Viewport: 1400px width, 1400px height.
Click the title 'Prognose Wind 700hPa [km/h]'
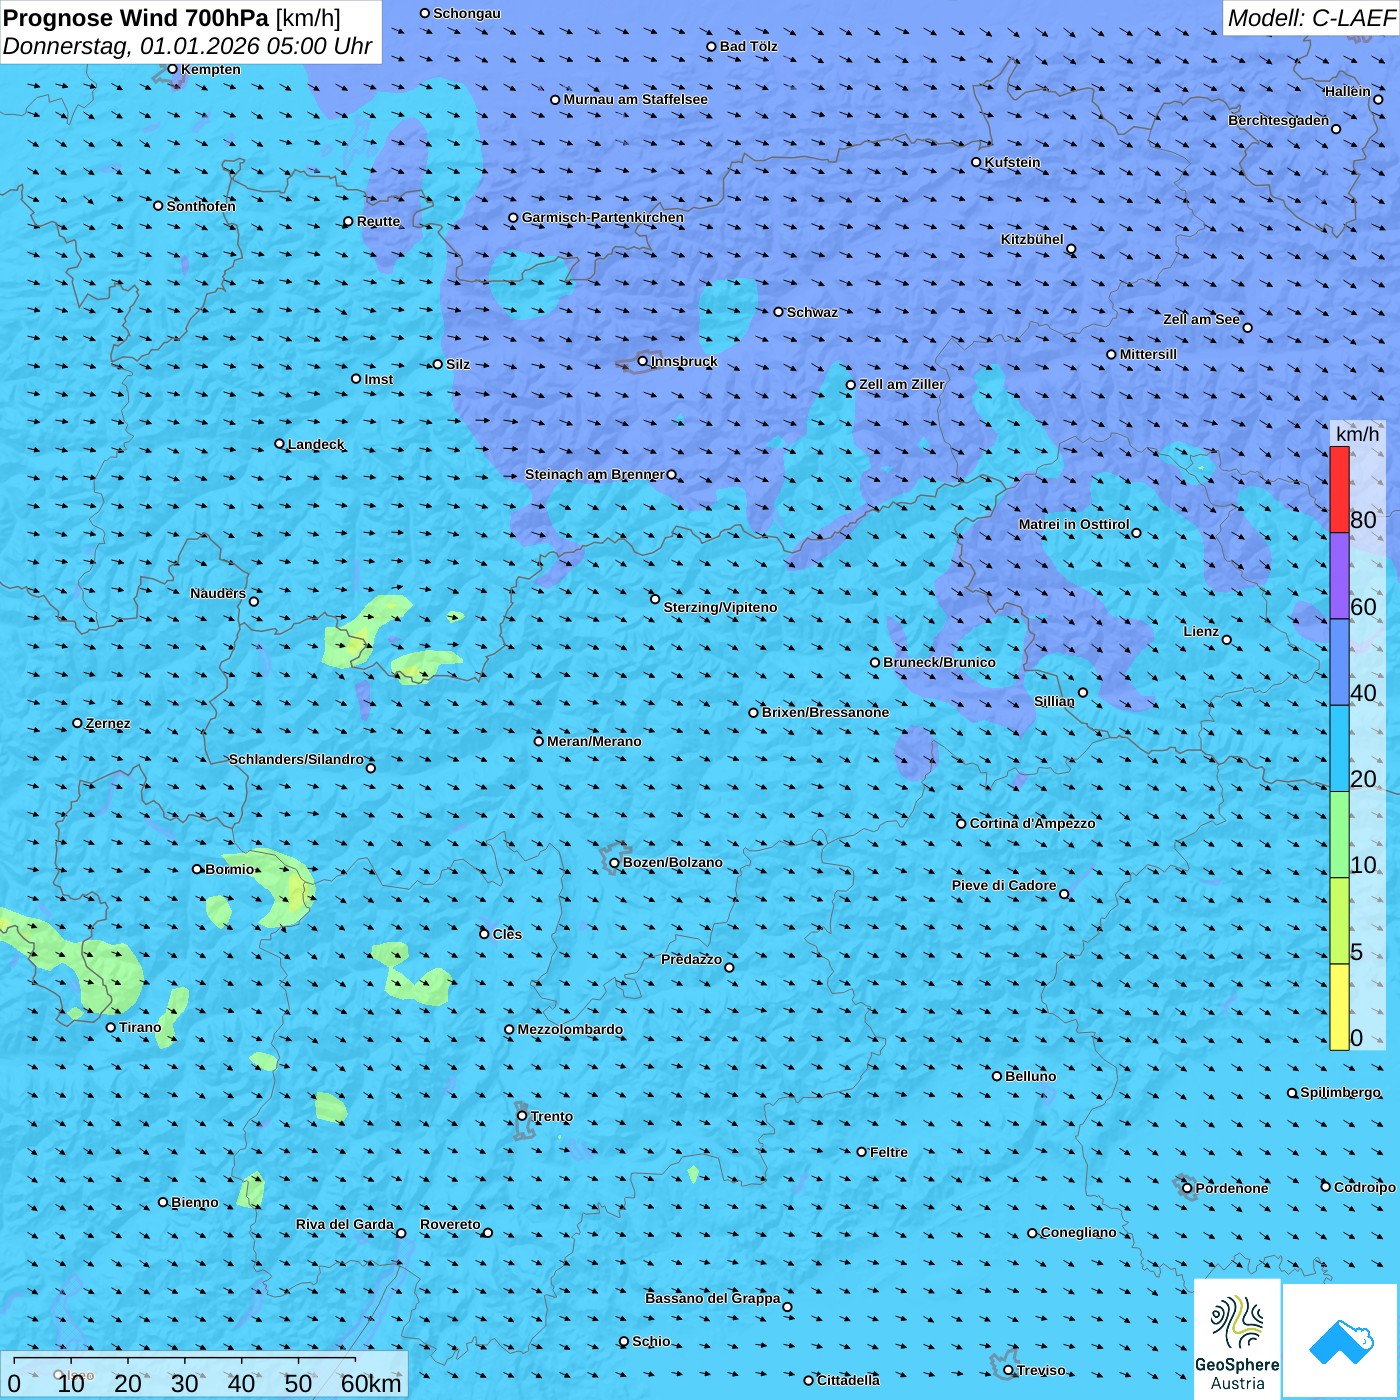[x=172, y=18]
